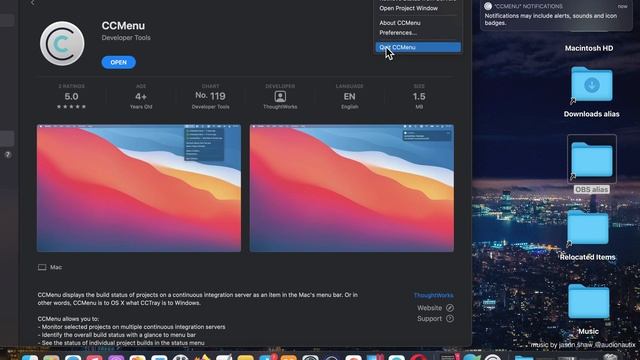This screenshot has width=640, height=360.
Task: Click the help question mark in sidebar
Action: pos(7,155)
